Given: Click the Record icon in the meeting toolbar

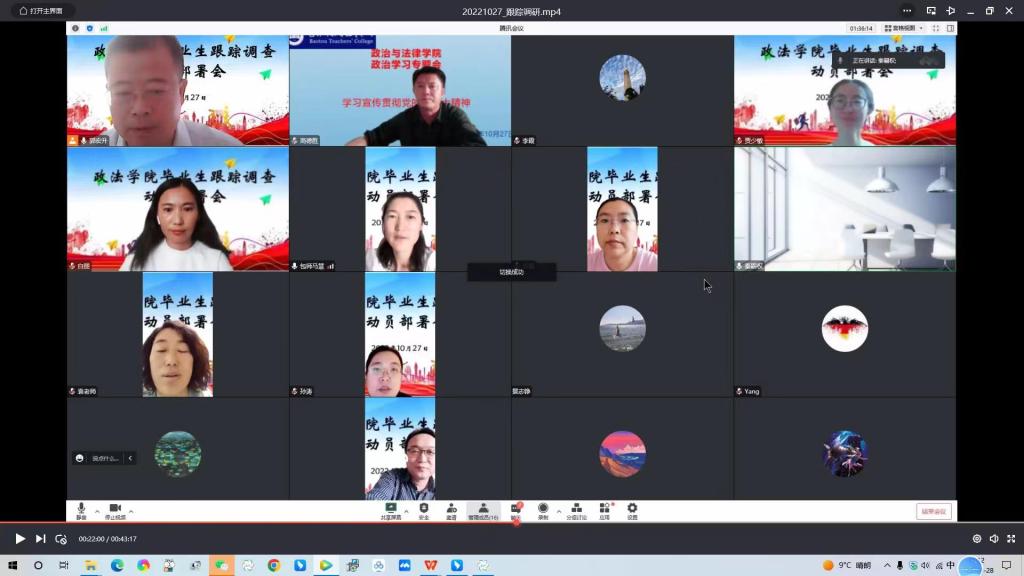Looking at the screenshot, I should coord(543,510).
